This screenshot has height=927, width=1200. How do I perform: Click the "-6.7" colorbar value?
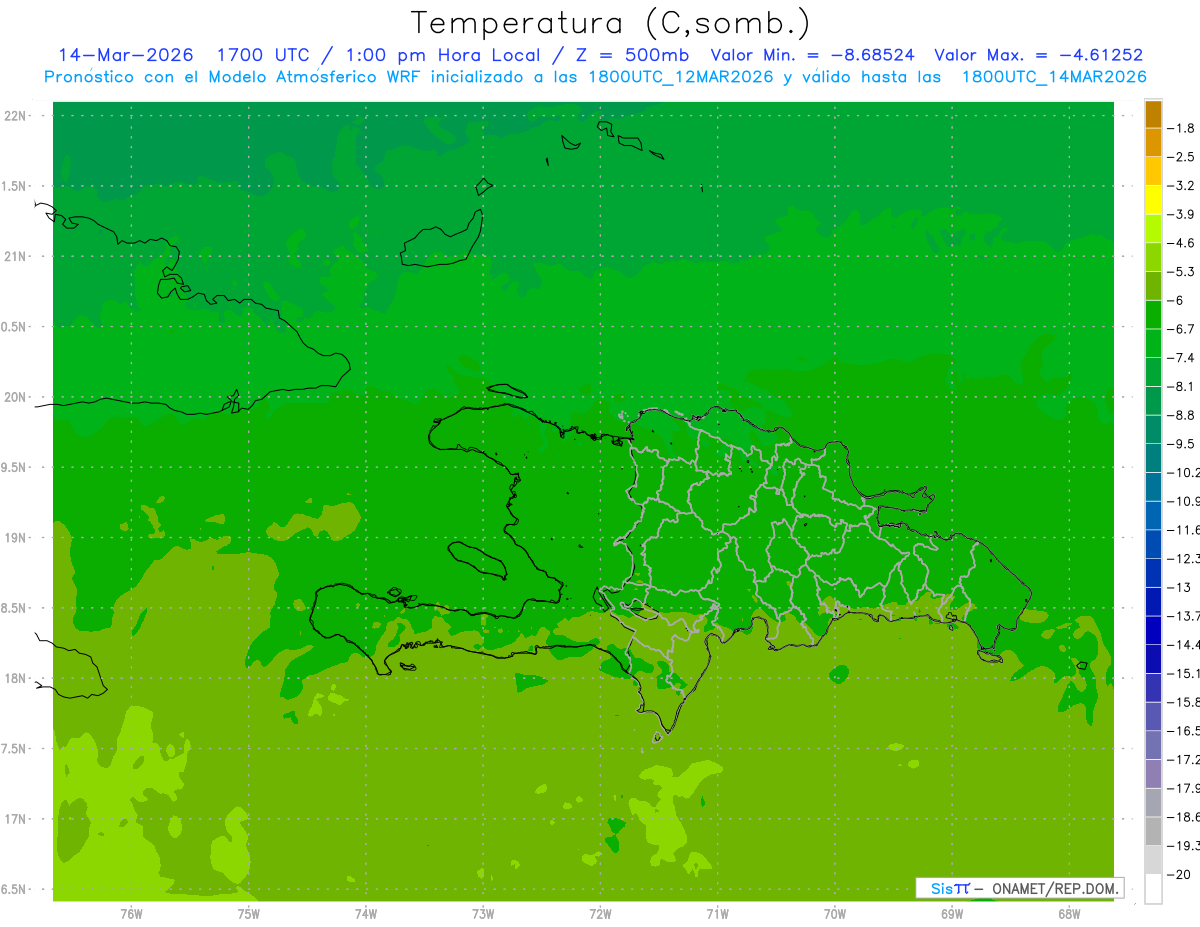click(1182, 329)
